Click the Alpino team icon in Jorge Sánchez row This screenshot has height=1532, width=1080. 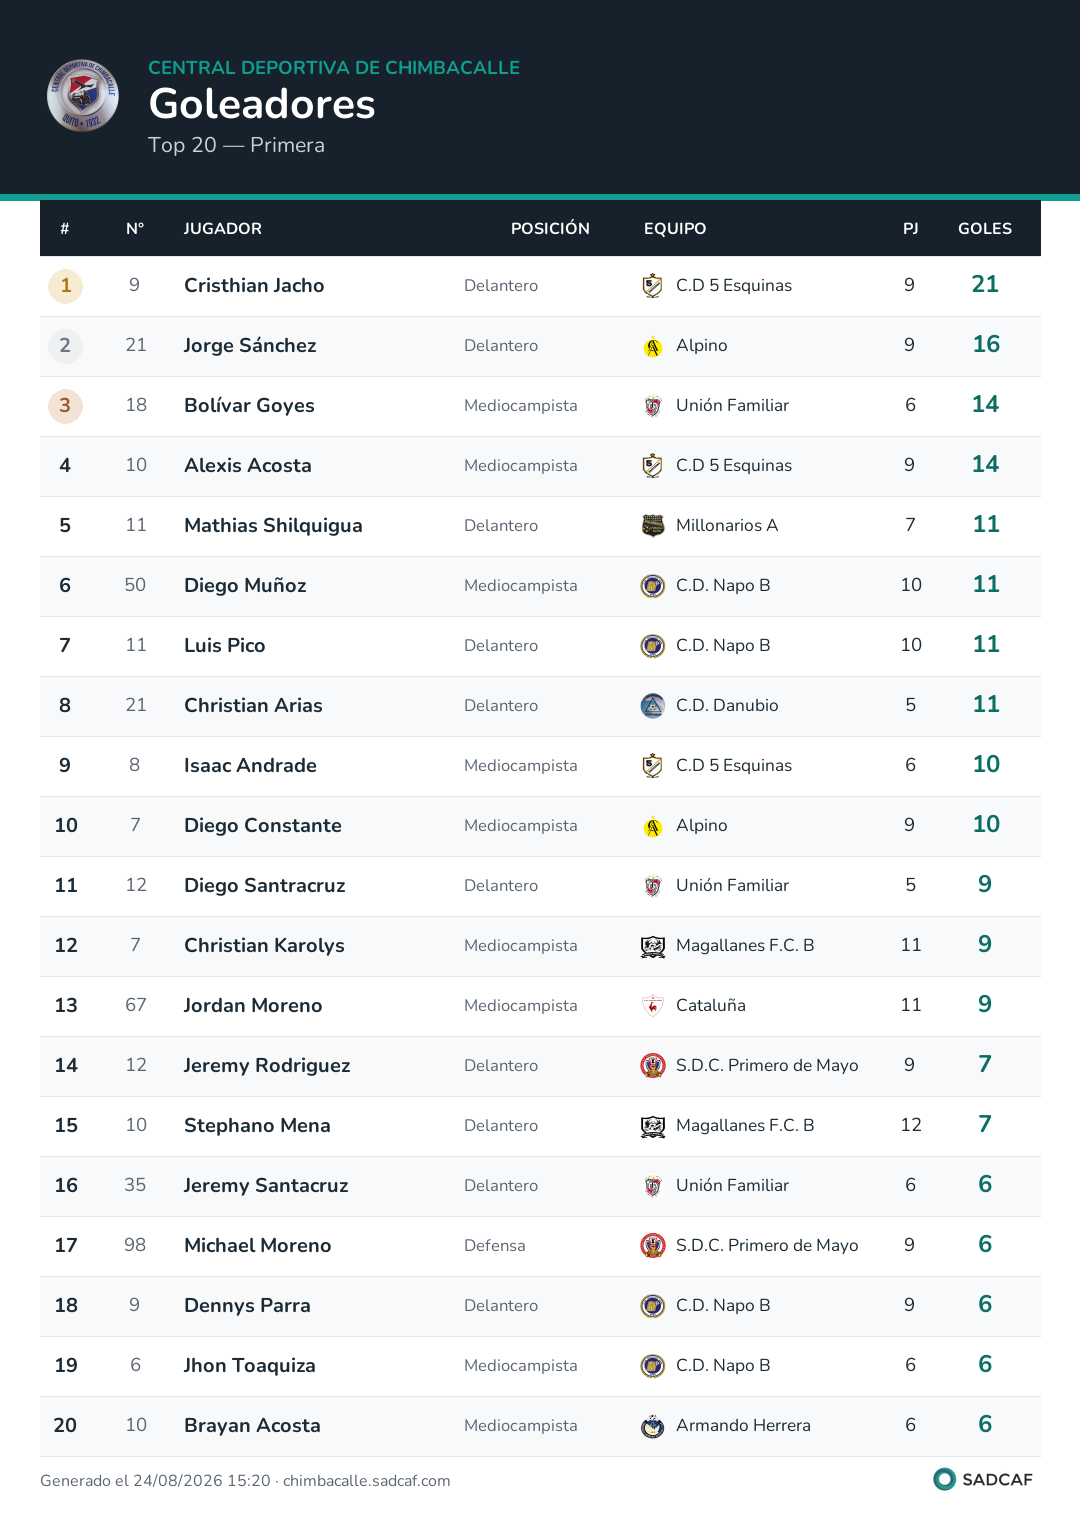[x=653, y=346]
